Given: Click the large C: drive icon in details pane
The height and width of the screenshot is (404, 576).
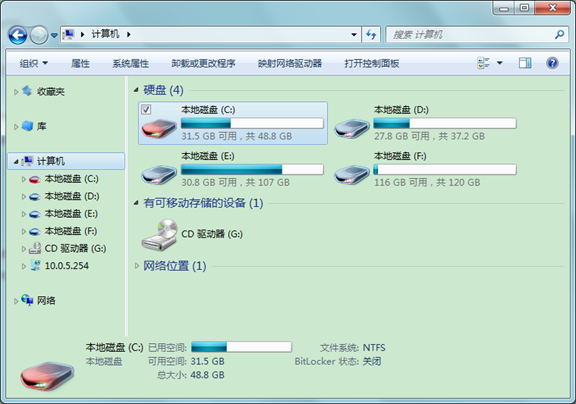Looking at the screenshot, I should [x=47, y=376].
